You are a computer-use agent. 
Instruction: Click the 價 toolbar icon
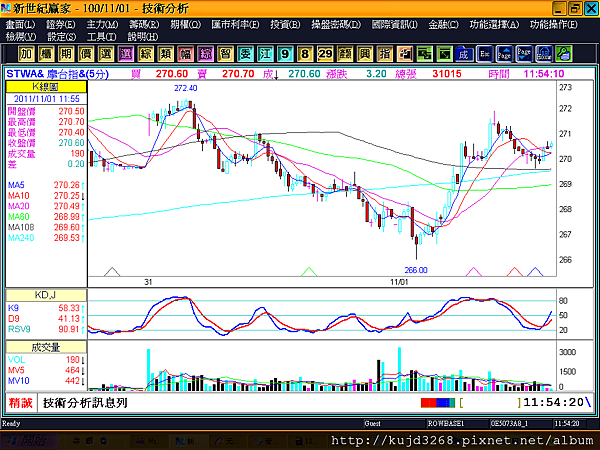pos(86,54)
